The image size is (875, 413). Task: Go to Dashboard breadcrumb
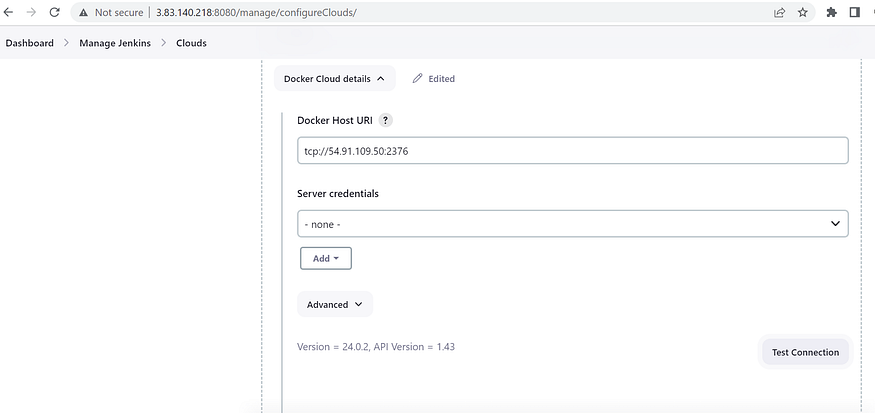[30, 43]
